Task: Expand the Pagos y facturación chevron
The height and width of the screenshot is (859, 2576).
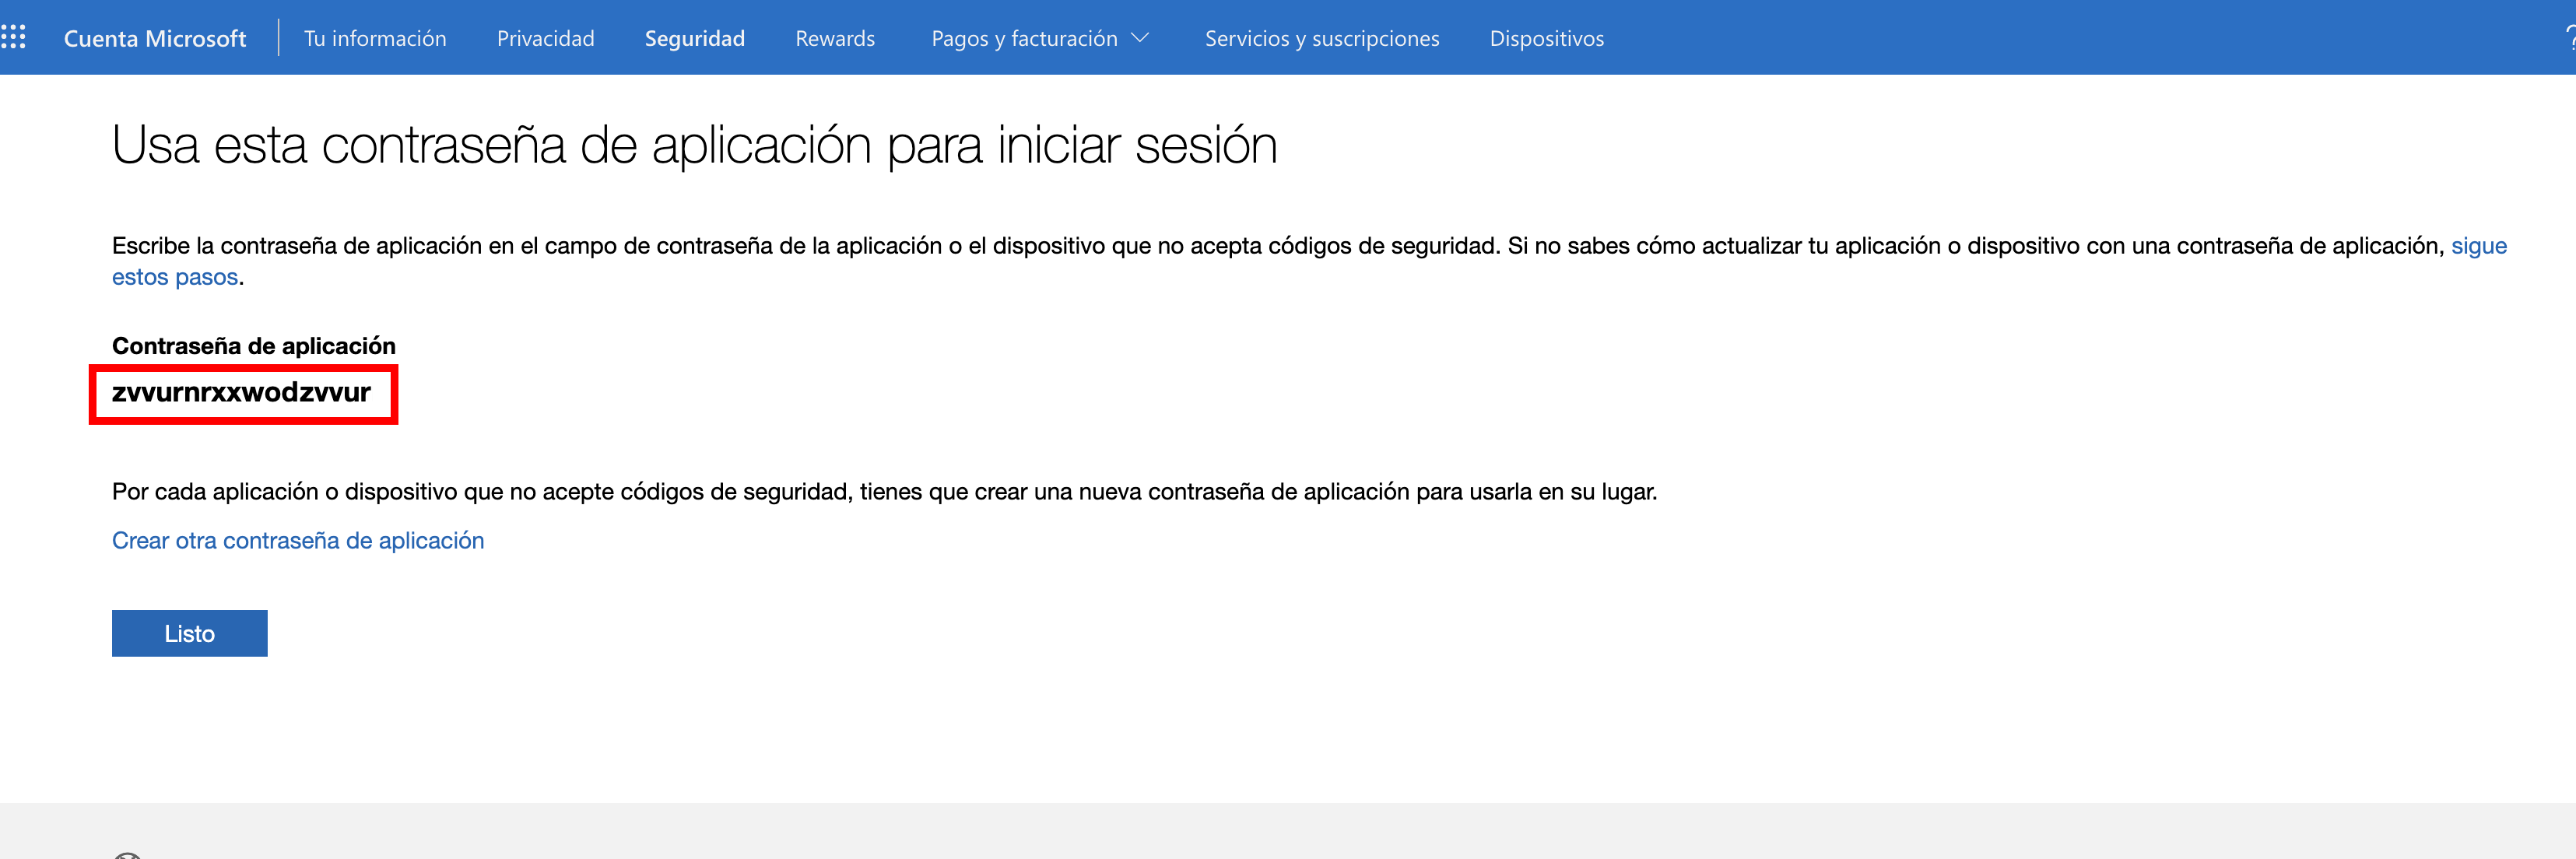Action: pyautogui.click(x=1140, y=38)
